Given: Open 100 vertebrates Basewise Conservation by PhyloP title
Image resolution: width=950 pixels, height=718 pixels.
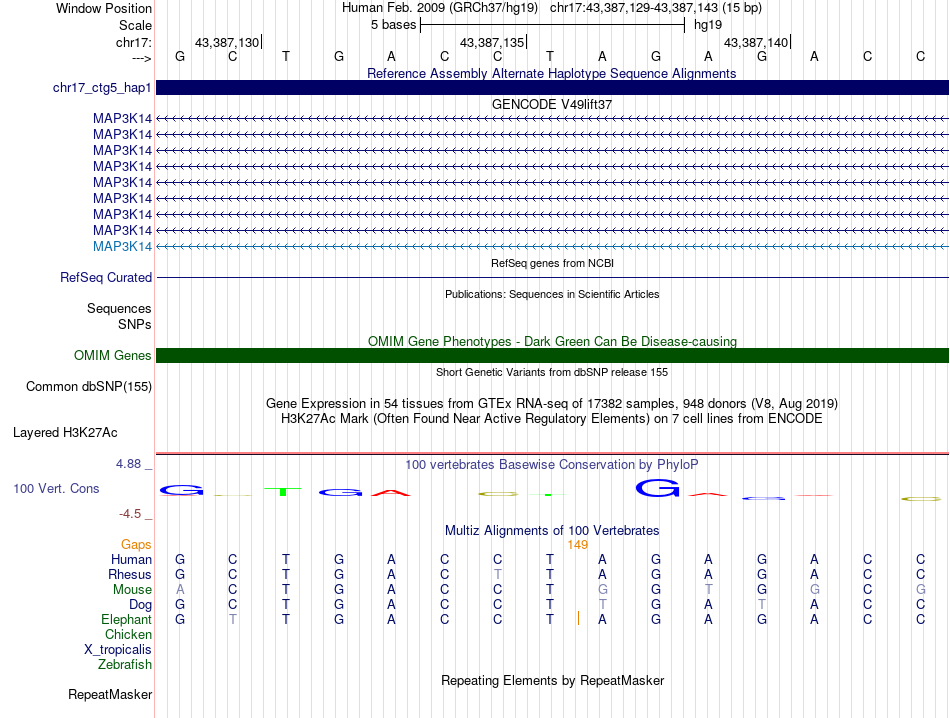Looking at the screenshot, I should [552, 465].
